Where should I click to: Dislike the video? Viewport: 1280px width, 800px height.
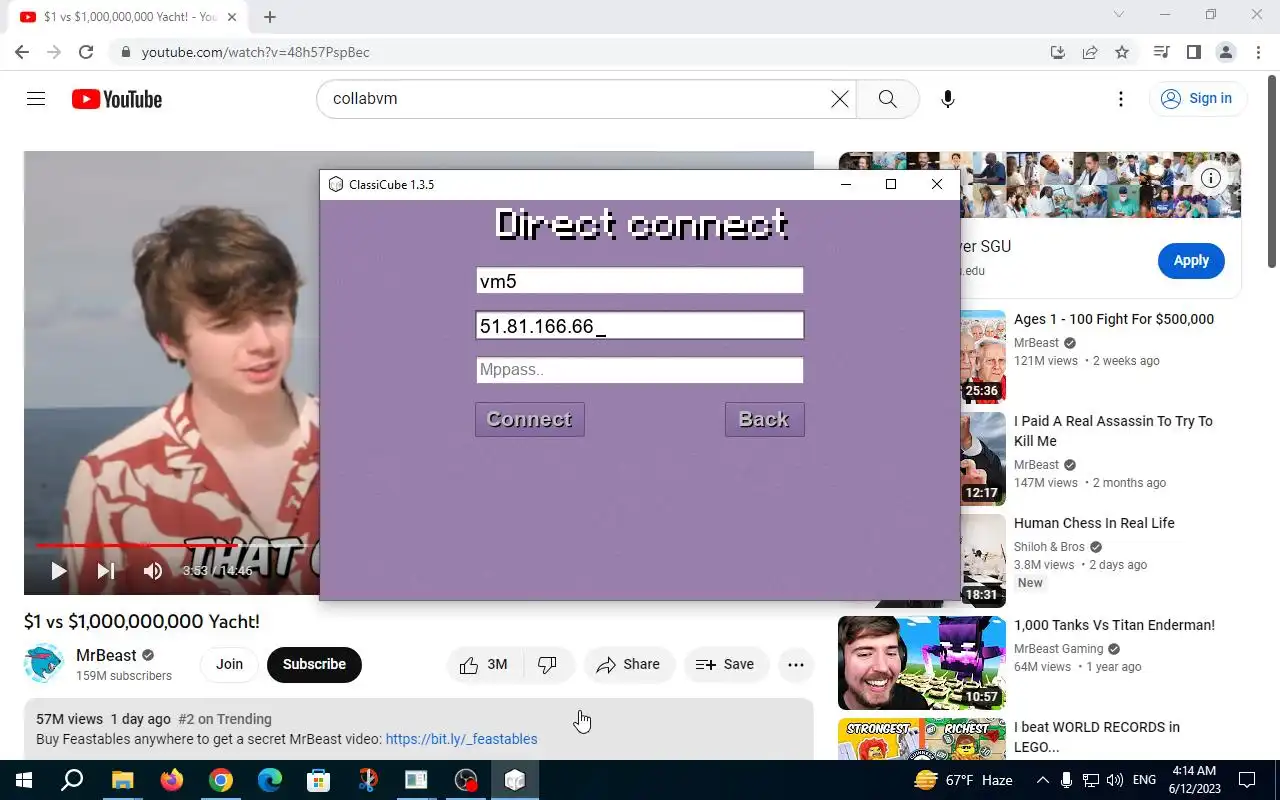pos(548,664)
